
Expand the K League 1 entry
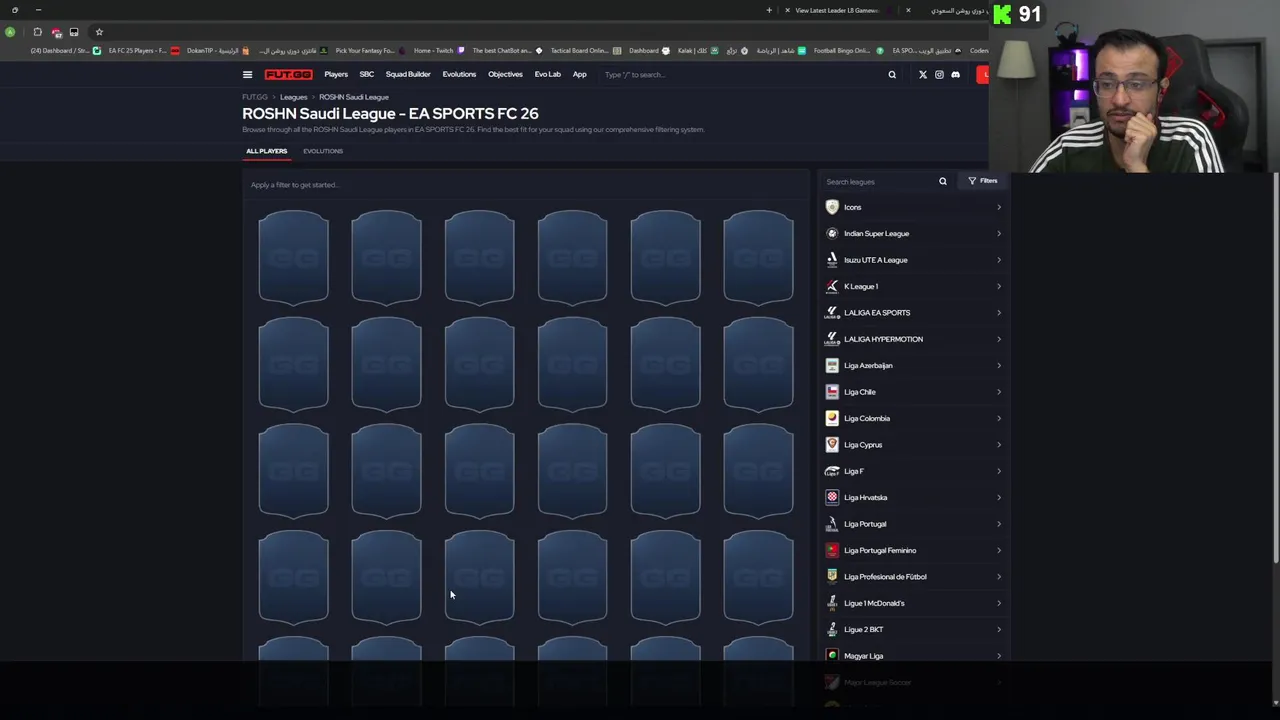[x=998, y=286]
